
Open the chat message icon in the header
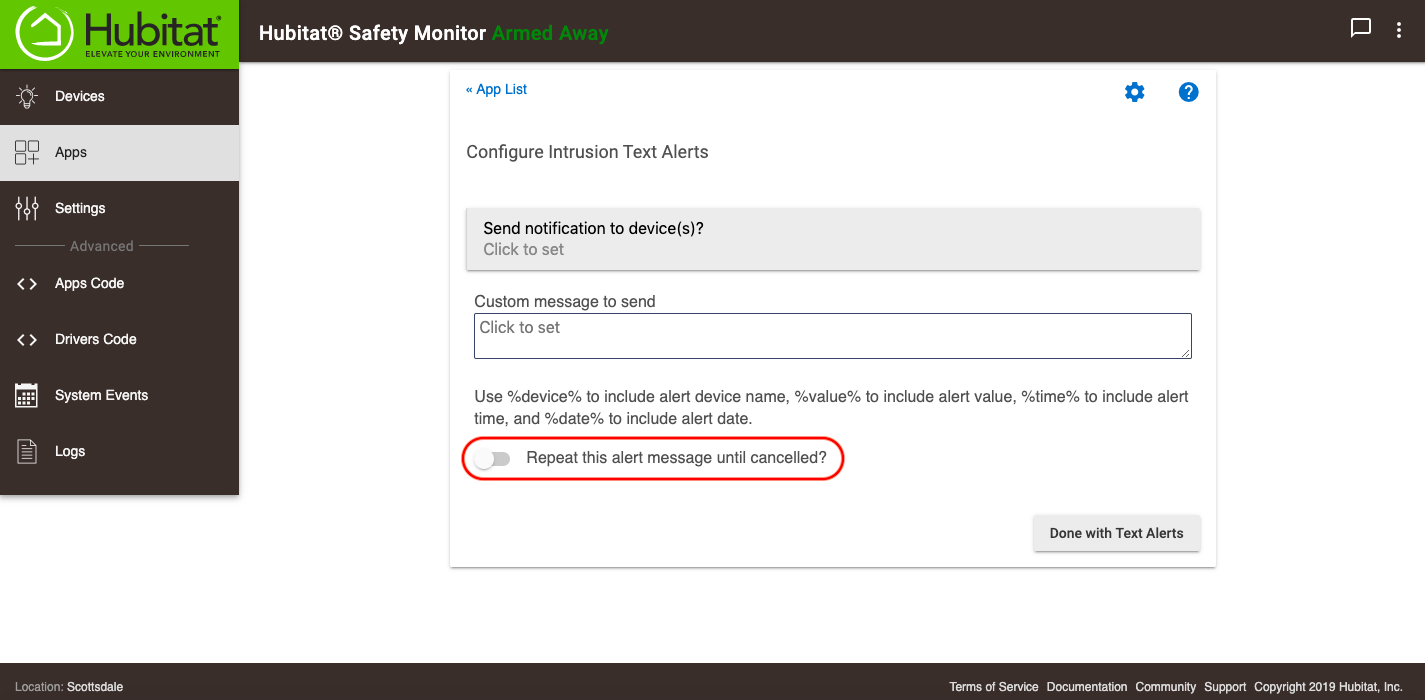tap(1361, 29)
